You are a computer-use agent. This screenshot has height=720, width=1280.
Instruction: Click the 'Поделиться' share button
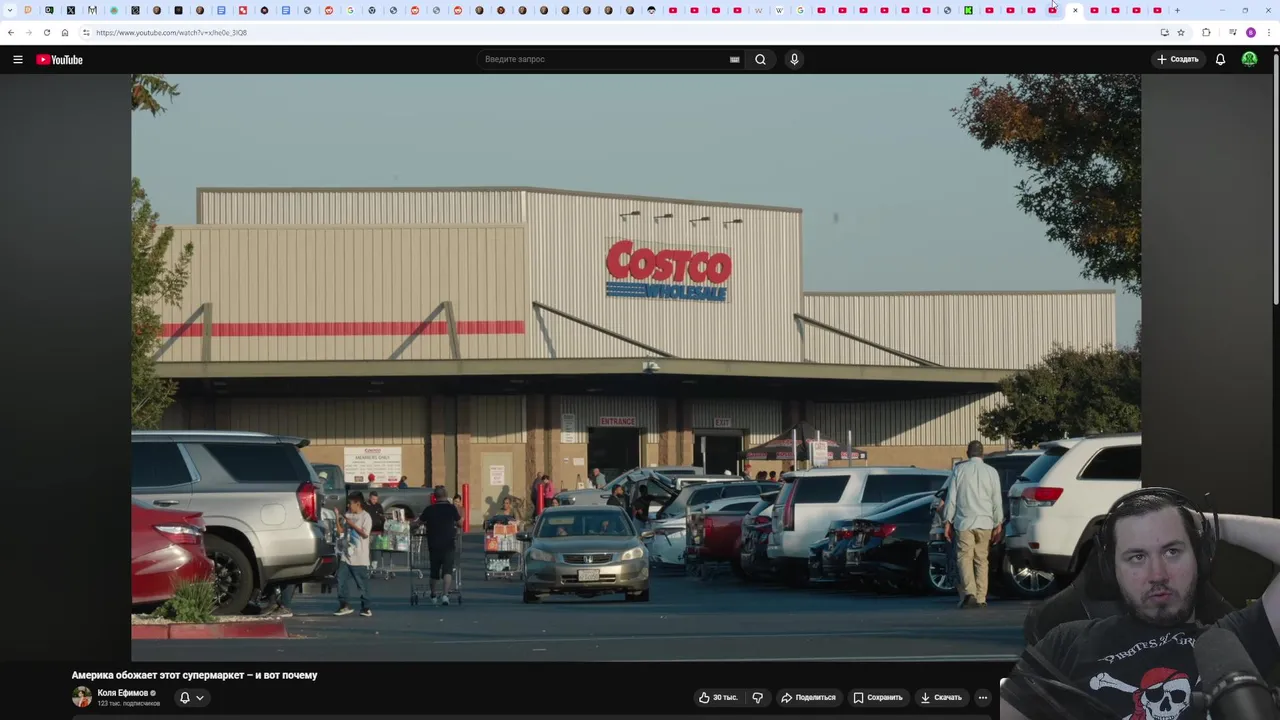point(808,697)
